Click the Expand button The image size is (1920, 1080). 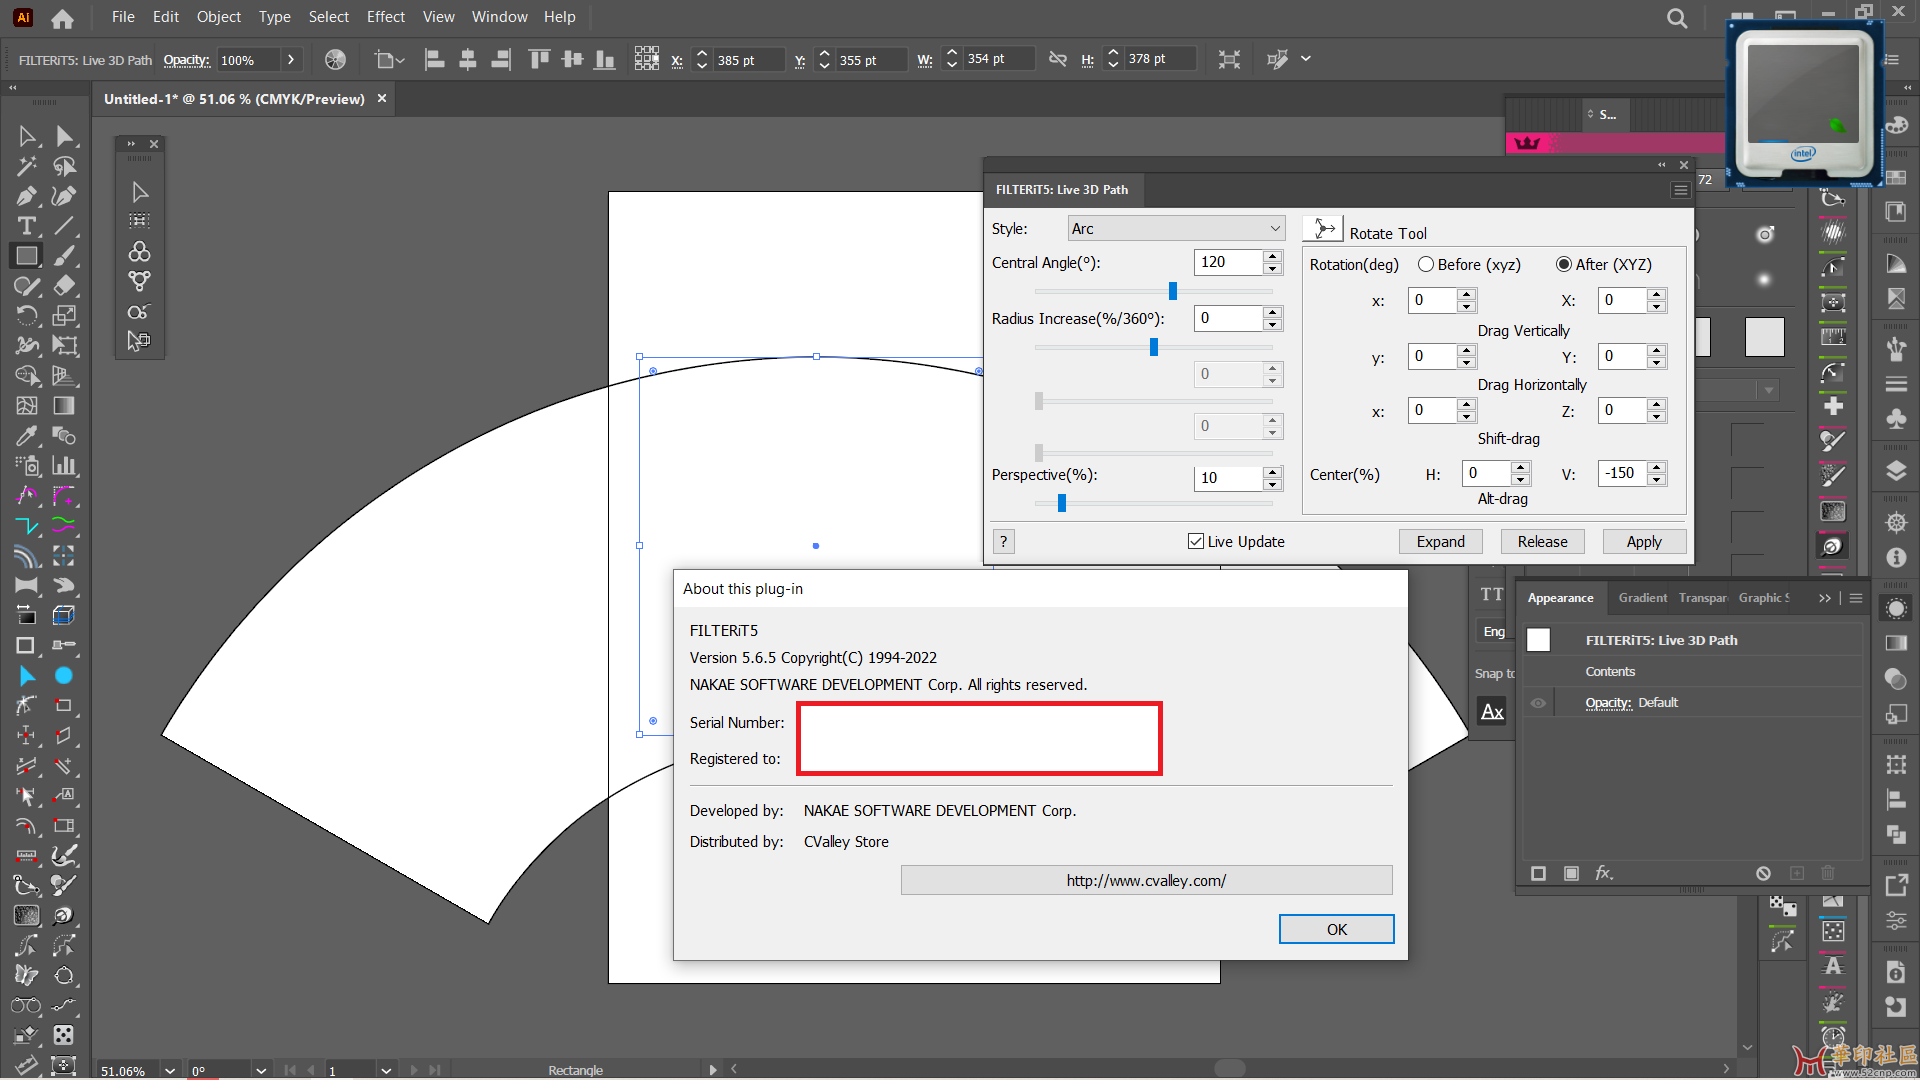coord(1440,541)
